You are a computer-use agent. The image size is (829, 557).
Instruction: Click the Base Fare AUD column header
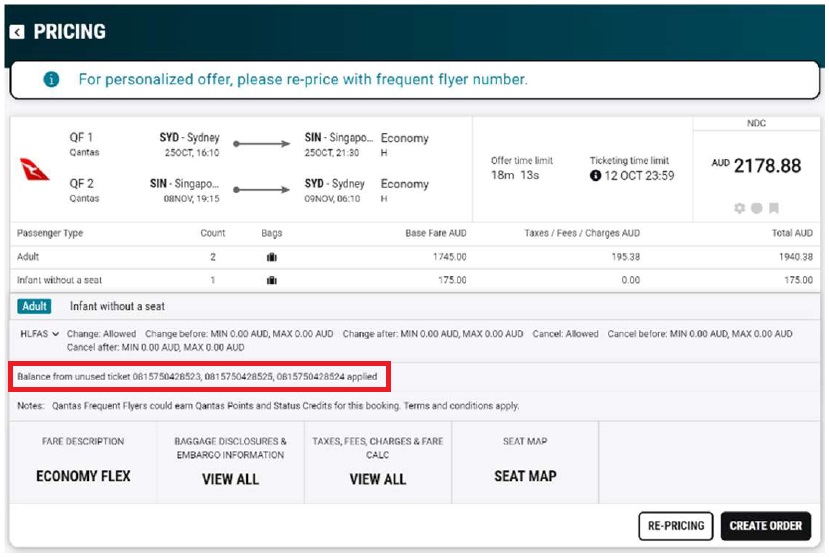[x=436, y=233]
